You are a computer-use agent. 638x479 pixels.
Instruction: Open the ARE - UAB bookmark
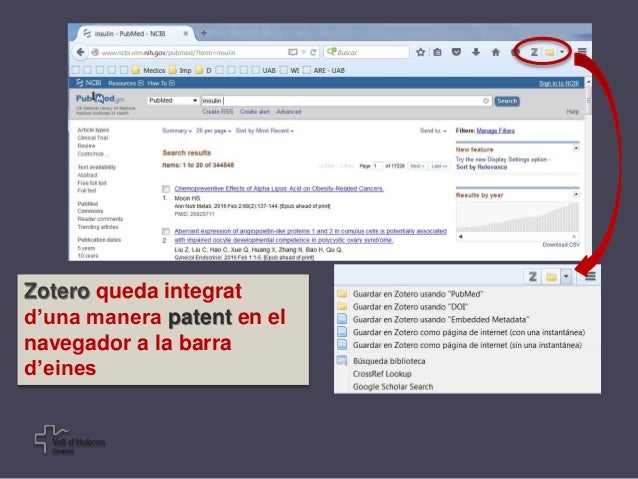[x=324, y=70]
